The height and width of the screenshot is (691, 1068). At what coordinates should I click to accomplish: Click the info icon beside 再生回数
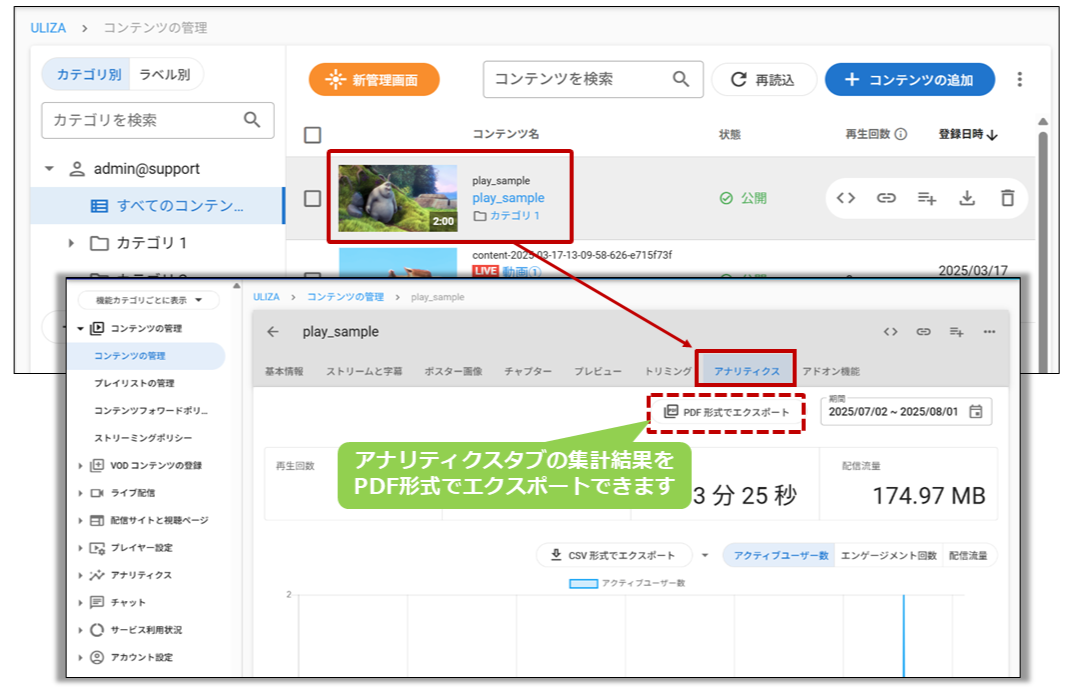click(x=900, y=134)
